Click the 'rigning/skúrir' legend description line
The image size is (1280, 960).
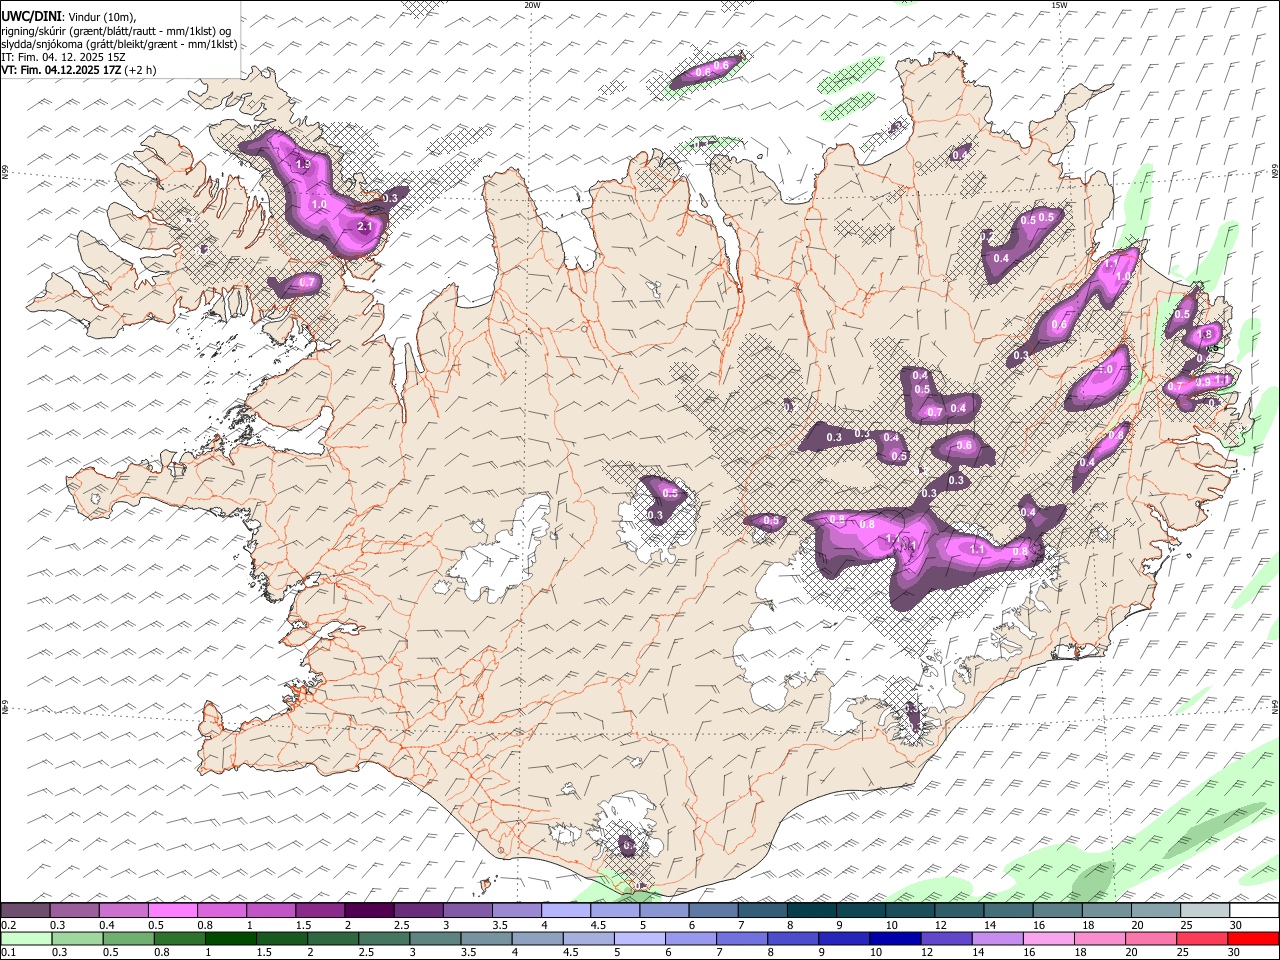click(x=116, y=31)
